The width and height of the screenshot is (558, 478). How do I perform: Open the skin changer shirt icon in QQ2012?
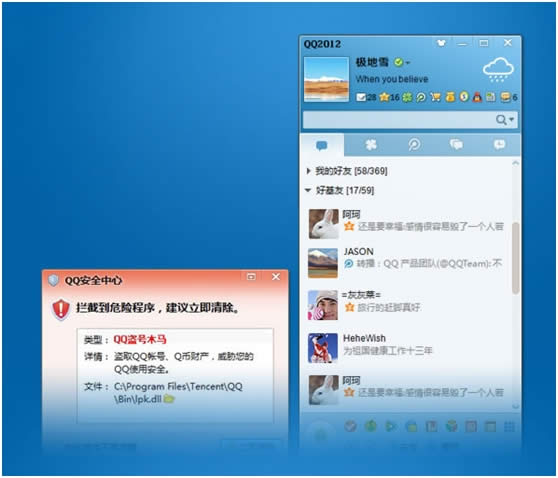(441, 43)
